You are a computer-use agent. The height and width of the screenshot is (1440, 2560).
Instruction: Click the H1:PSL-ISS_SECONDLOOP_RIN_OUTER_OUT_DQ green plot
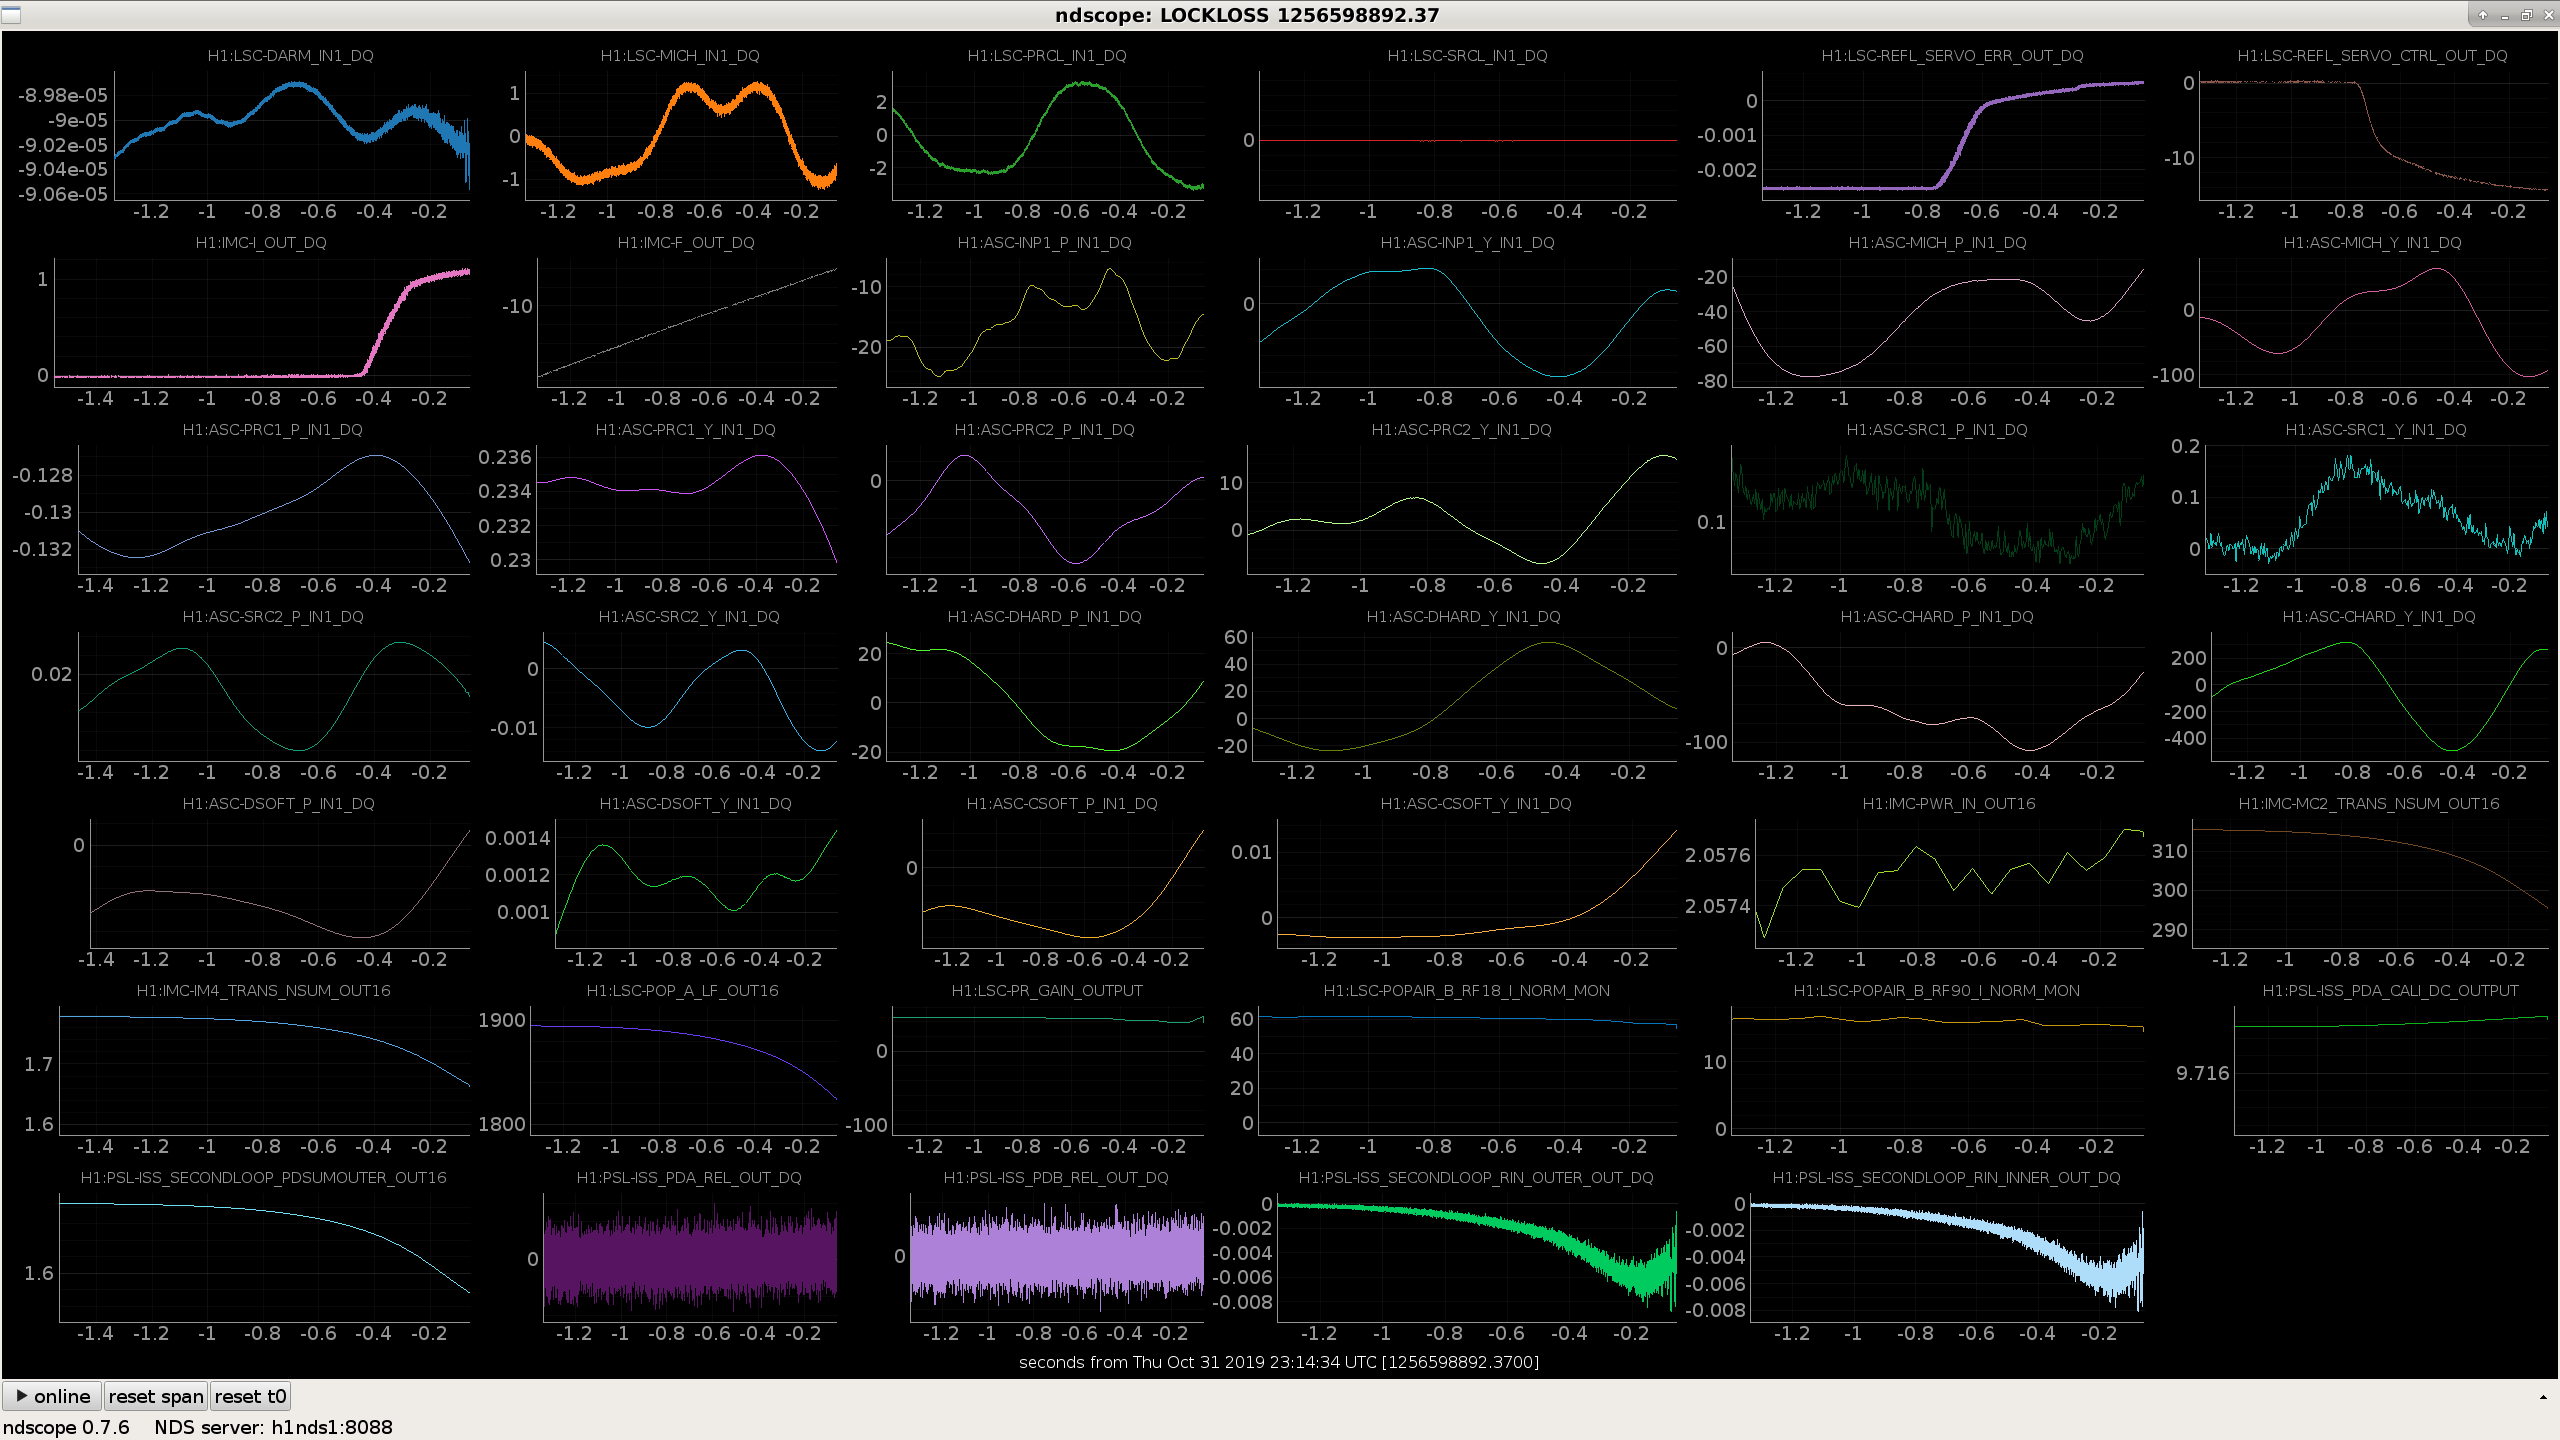point(1477,1257)
